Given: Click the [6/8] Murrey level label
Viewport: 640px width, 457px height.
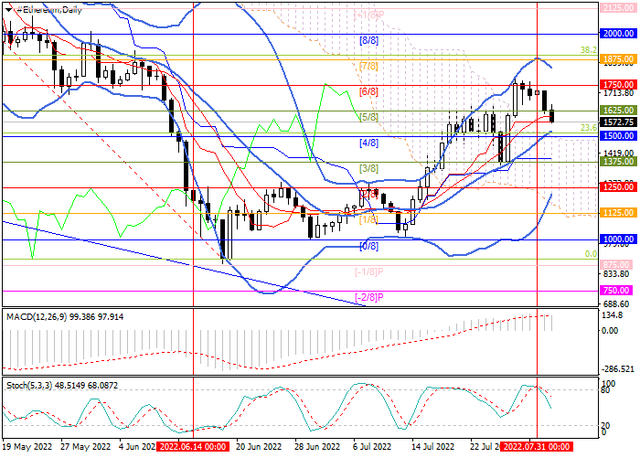Looking at the screenshot, I should pos(368,92).
